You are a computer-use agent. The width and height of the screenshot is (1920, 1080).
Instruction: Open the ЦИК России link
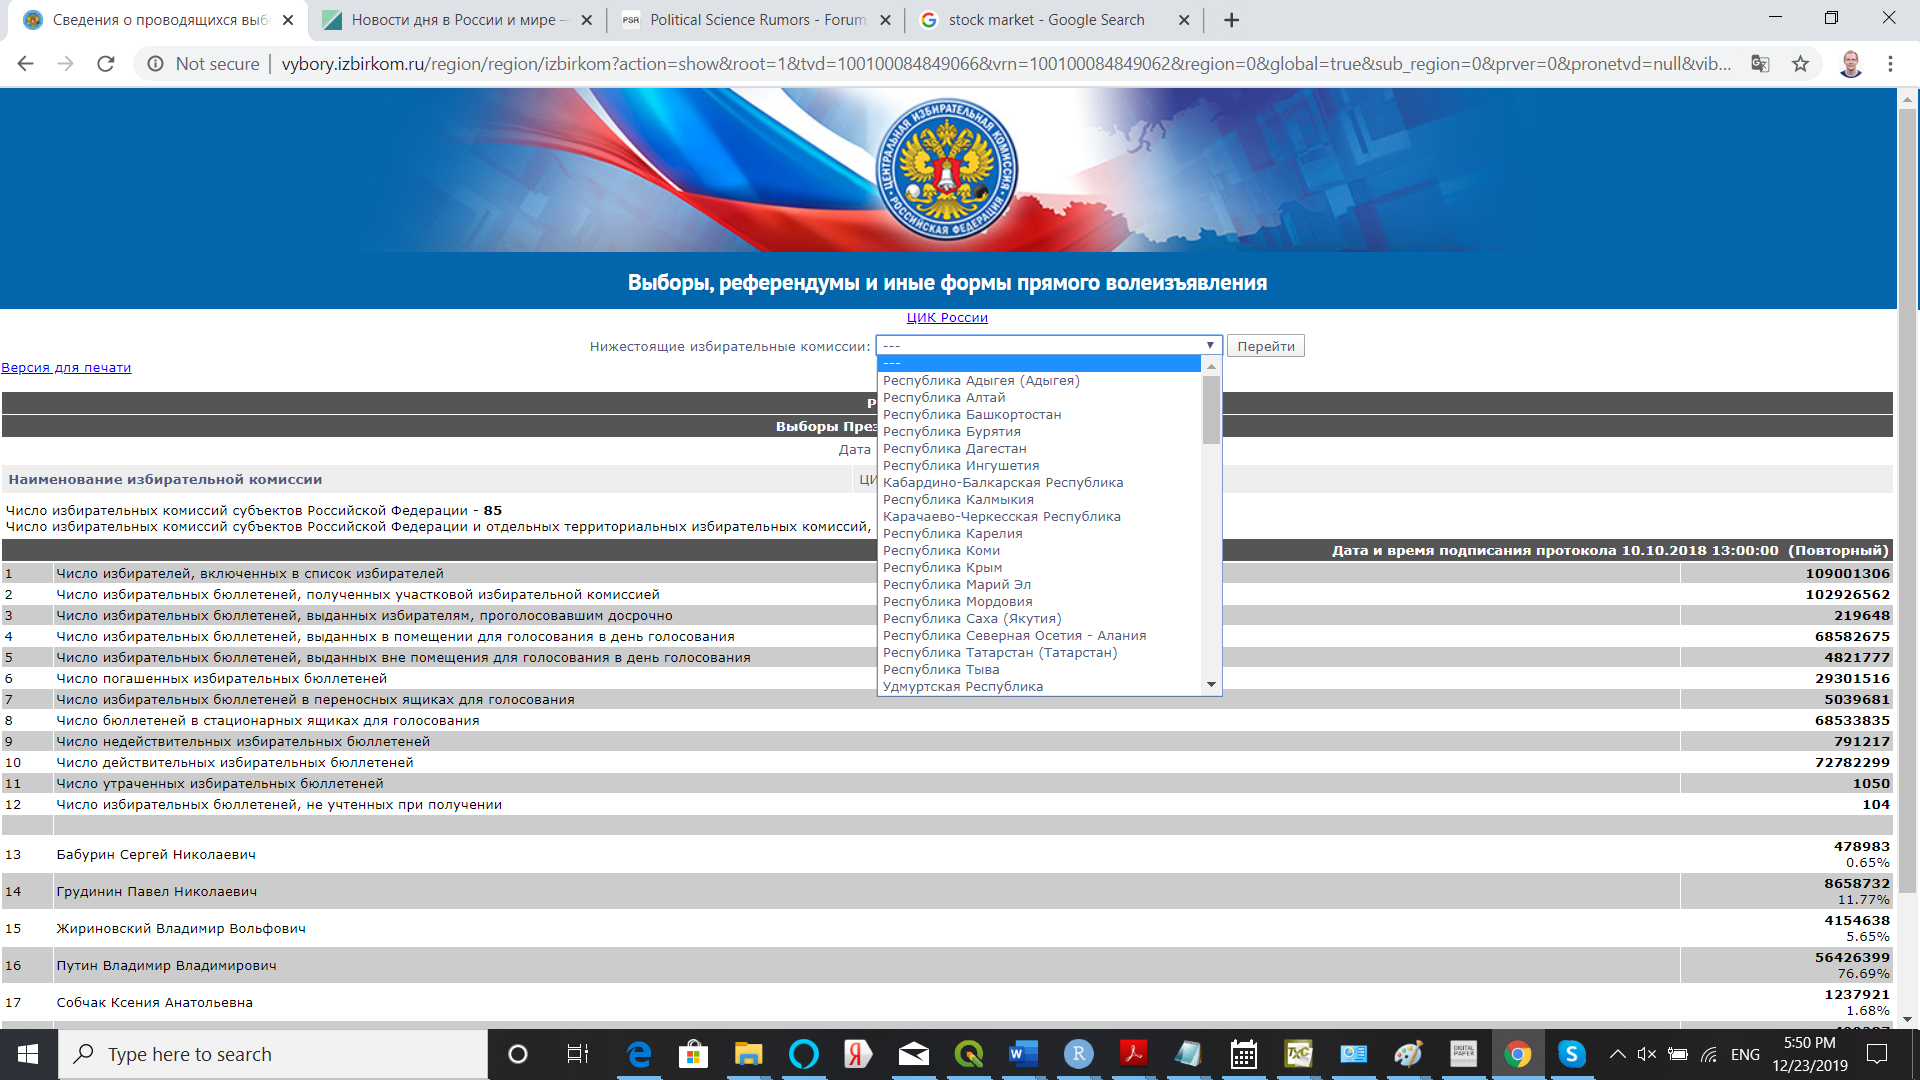pyautogui.click(x=946, y=318)
